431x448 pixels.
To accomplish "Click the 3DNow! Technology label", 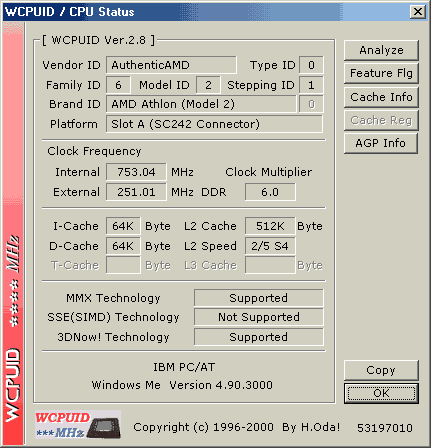I will coord(113,337).
